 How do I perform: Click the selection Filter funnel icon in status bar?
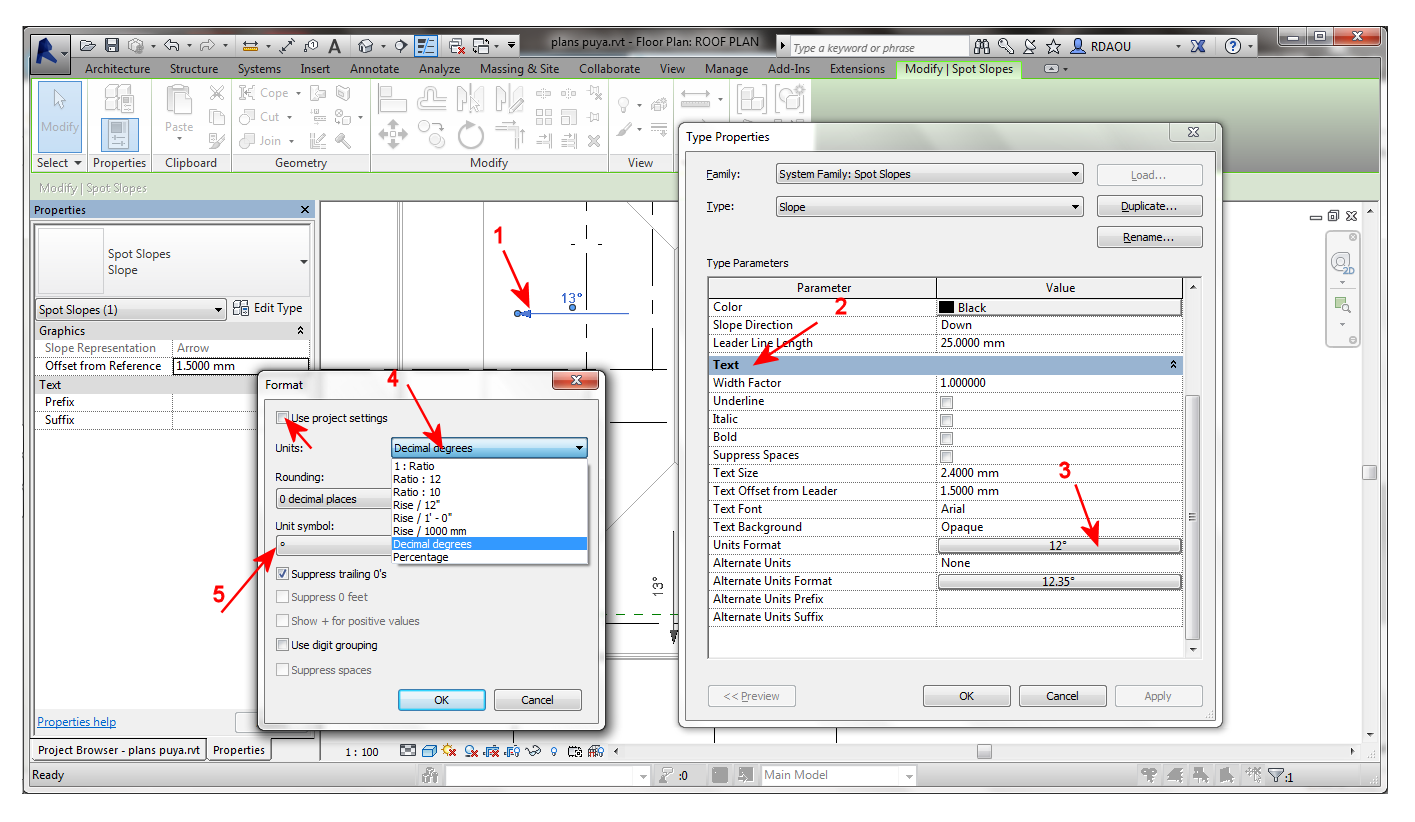(1276, 775)
